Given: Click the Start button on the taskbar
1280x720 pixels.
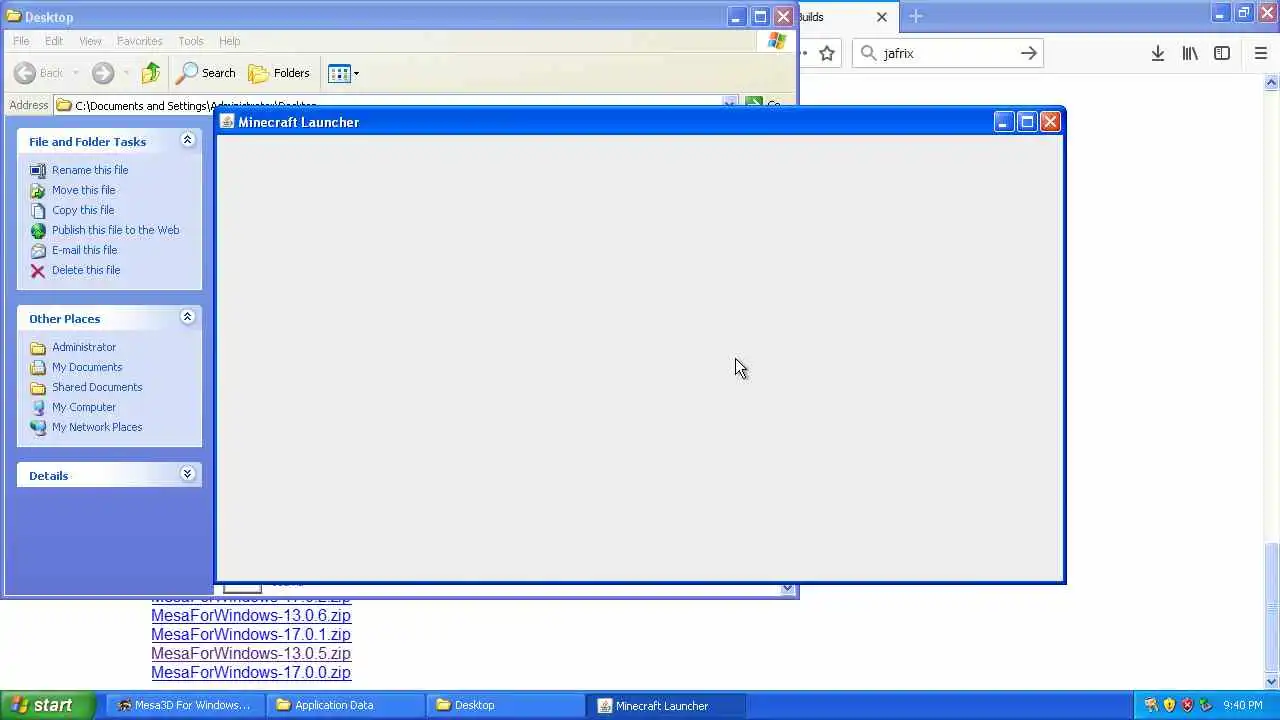Looking at the screenshot, I should [48, 705].
